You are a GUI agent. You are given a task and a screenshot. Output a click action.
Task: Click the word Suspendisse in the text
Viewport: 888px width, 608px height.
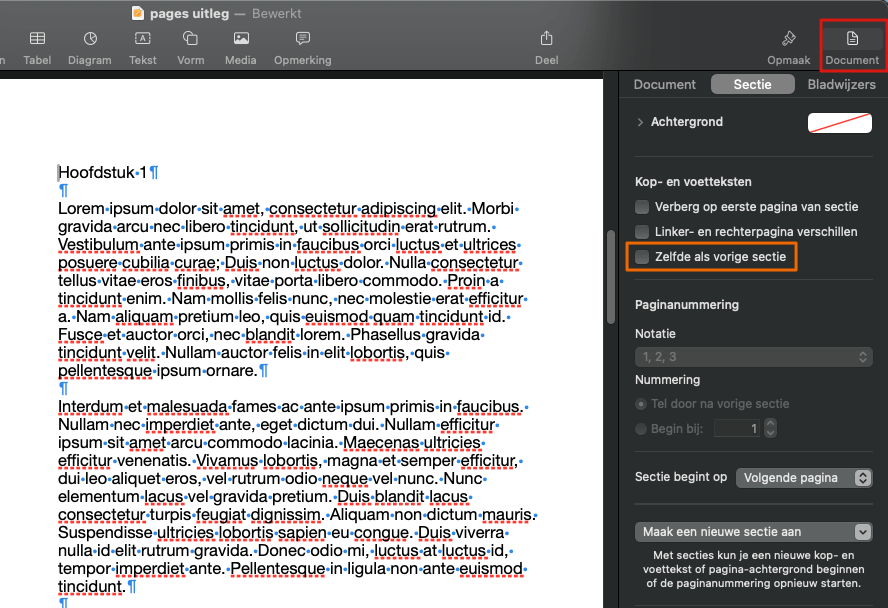(x=105, y=533)
